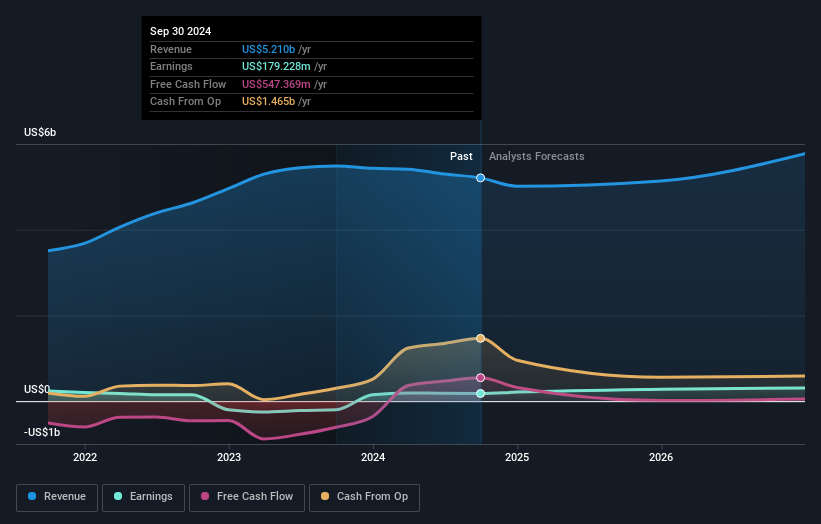This screenshot has width=821, height=524.
Task: Click the US$5.210b revenue value
Action: click(x=268, y=49)
